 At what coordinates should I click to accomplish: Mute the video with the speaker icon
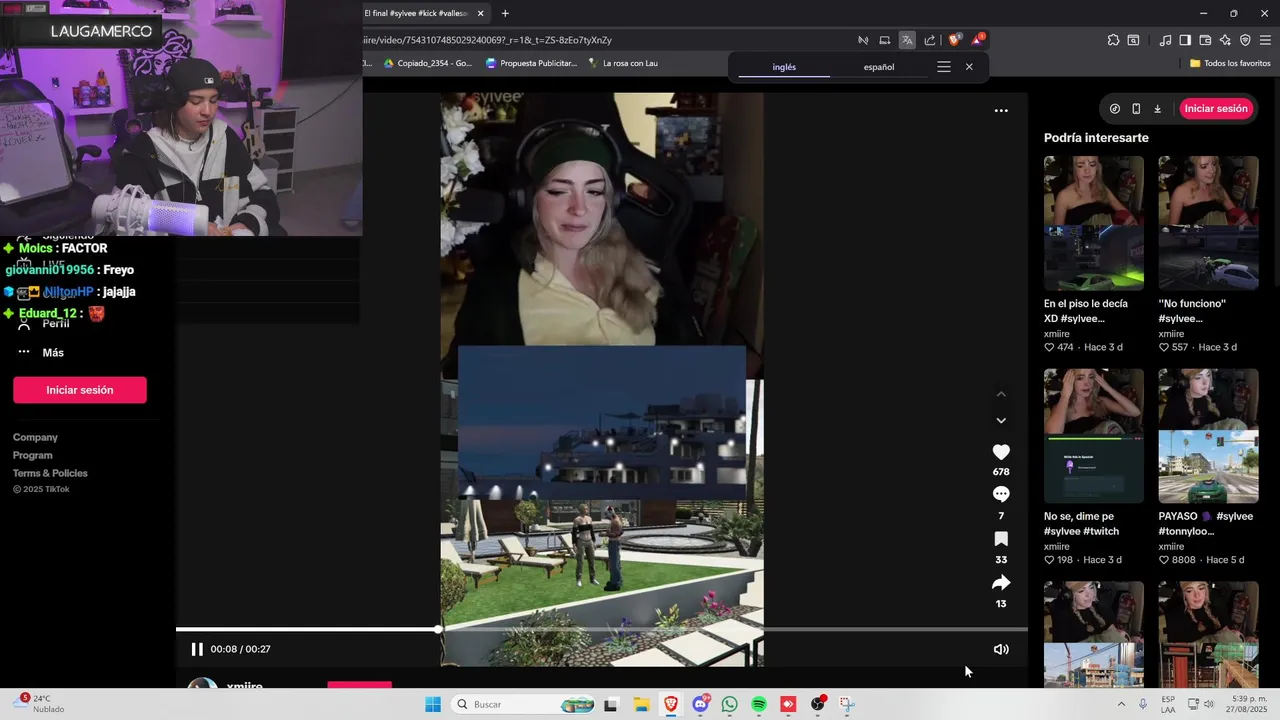point(1001,649)
